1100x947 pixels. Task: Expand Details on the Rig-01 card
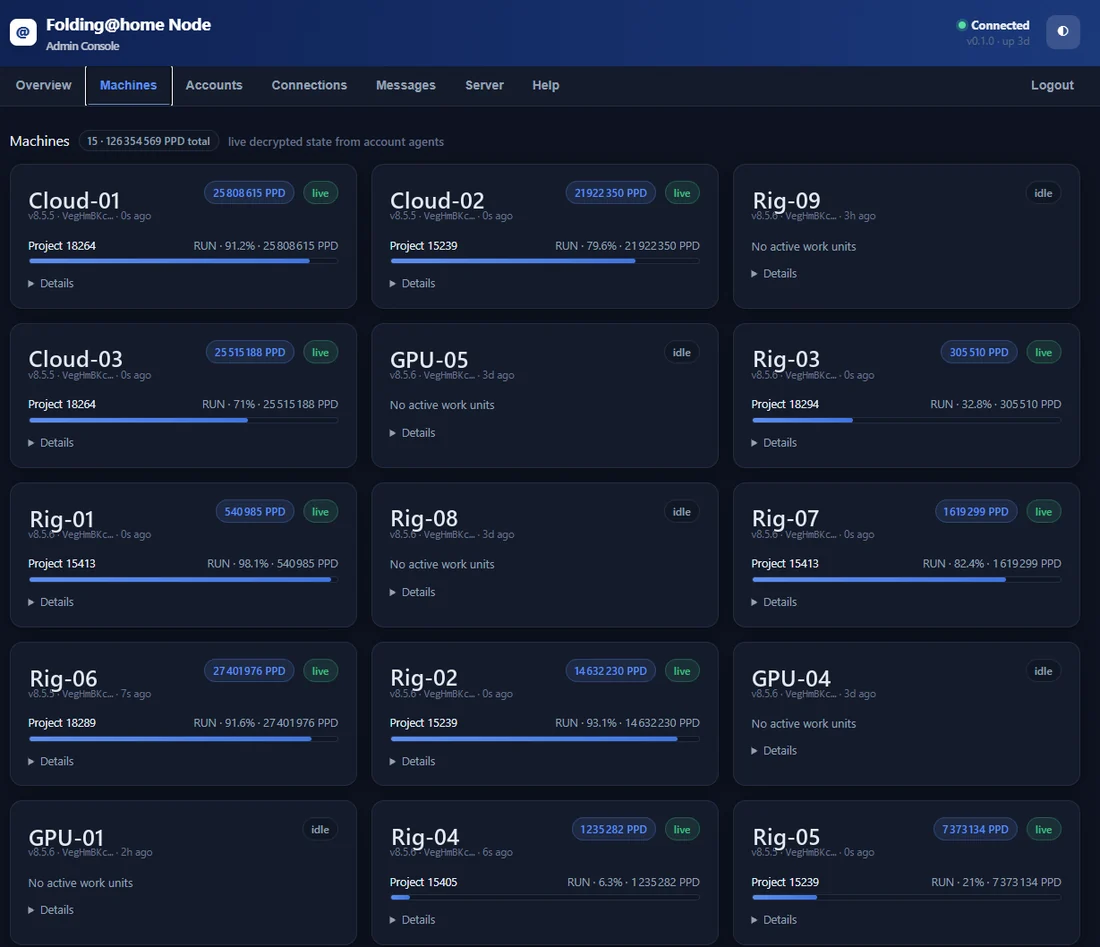pos(51,602)
